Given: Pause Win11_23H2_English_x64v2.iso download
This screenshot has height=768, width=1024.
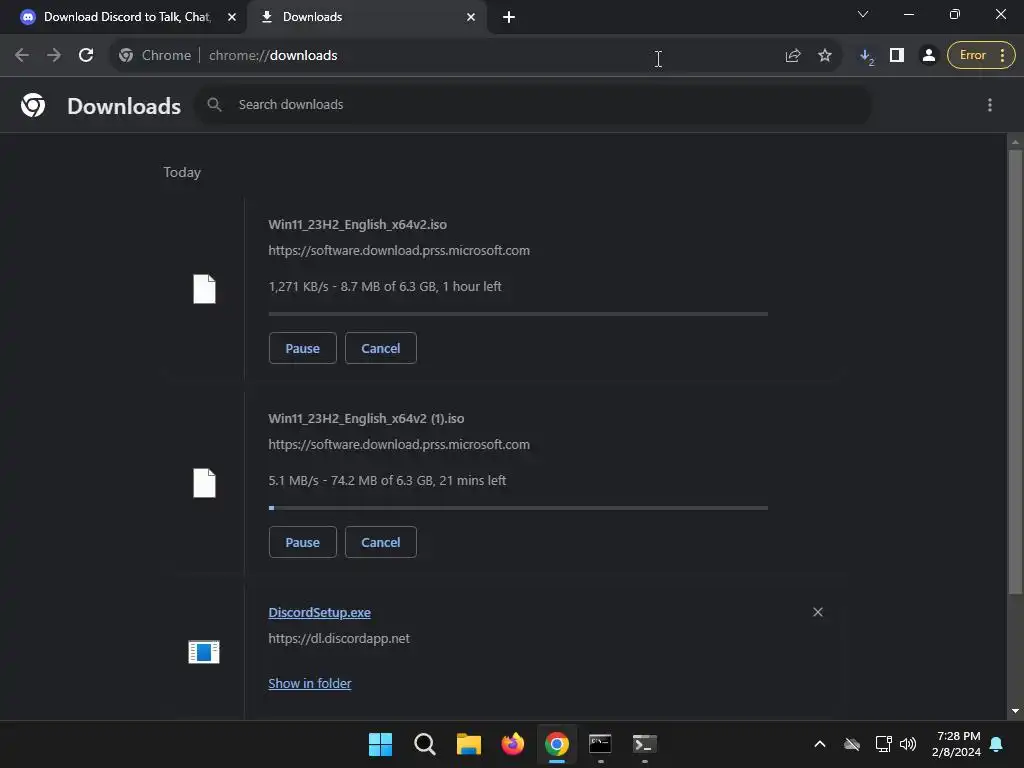Looking at the screenshot, I should pyautogui.click(x=302, y=348).
